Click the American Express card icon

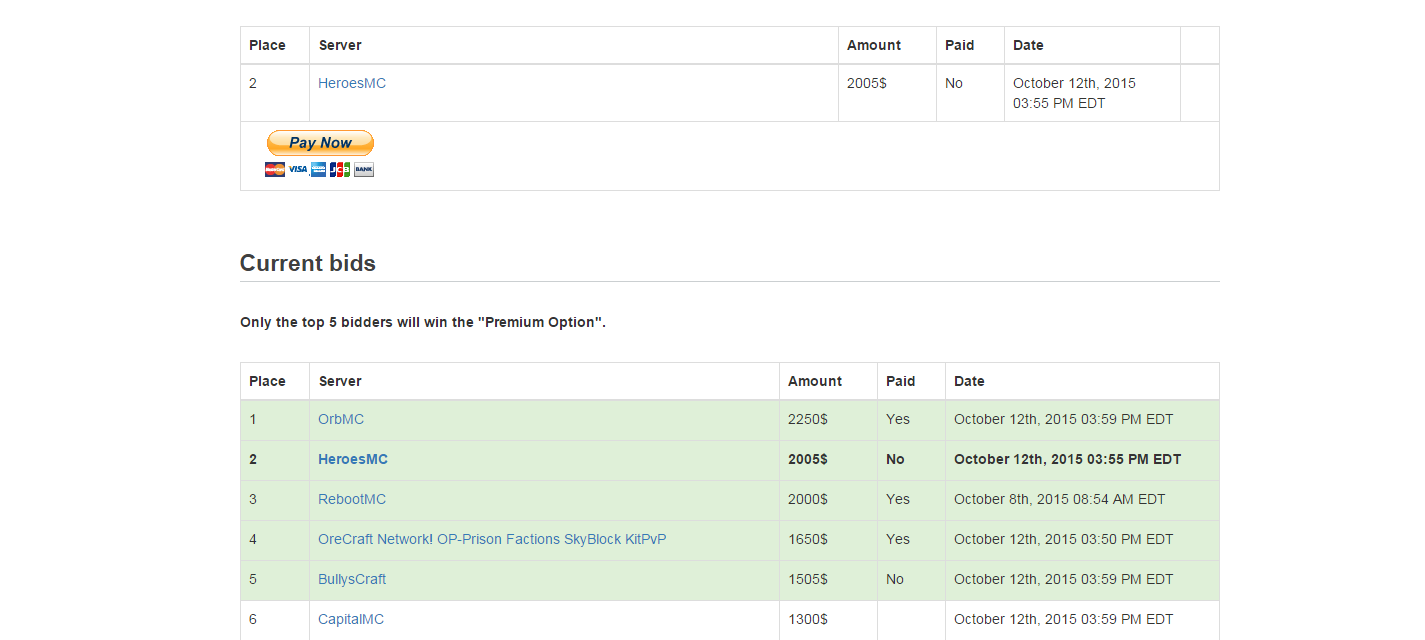coord(319,170)
